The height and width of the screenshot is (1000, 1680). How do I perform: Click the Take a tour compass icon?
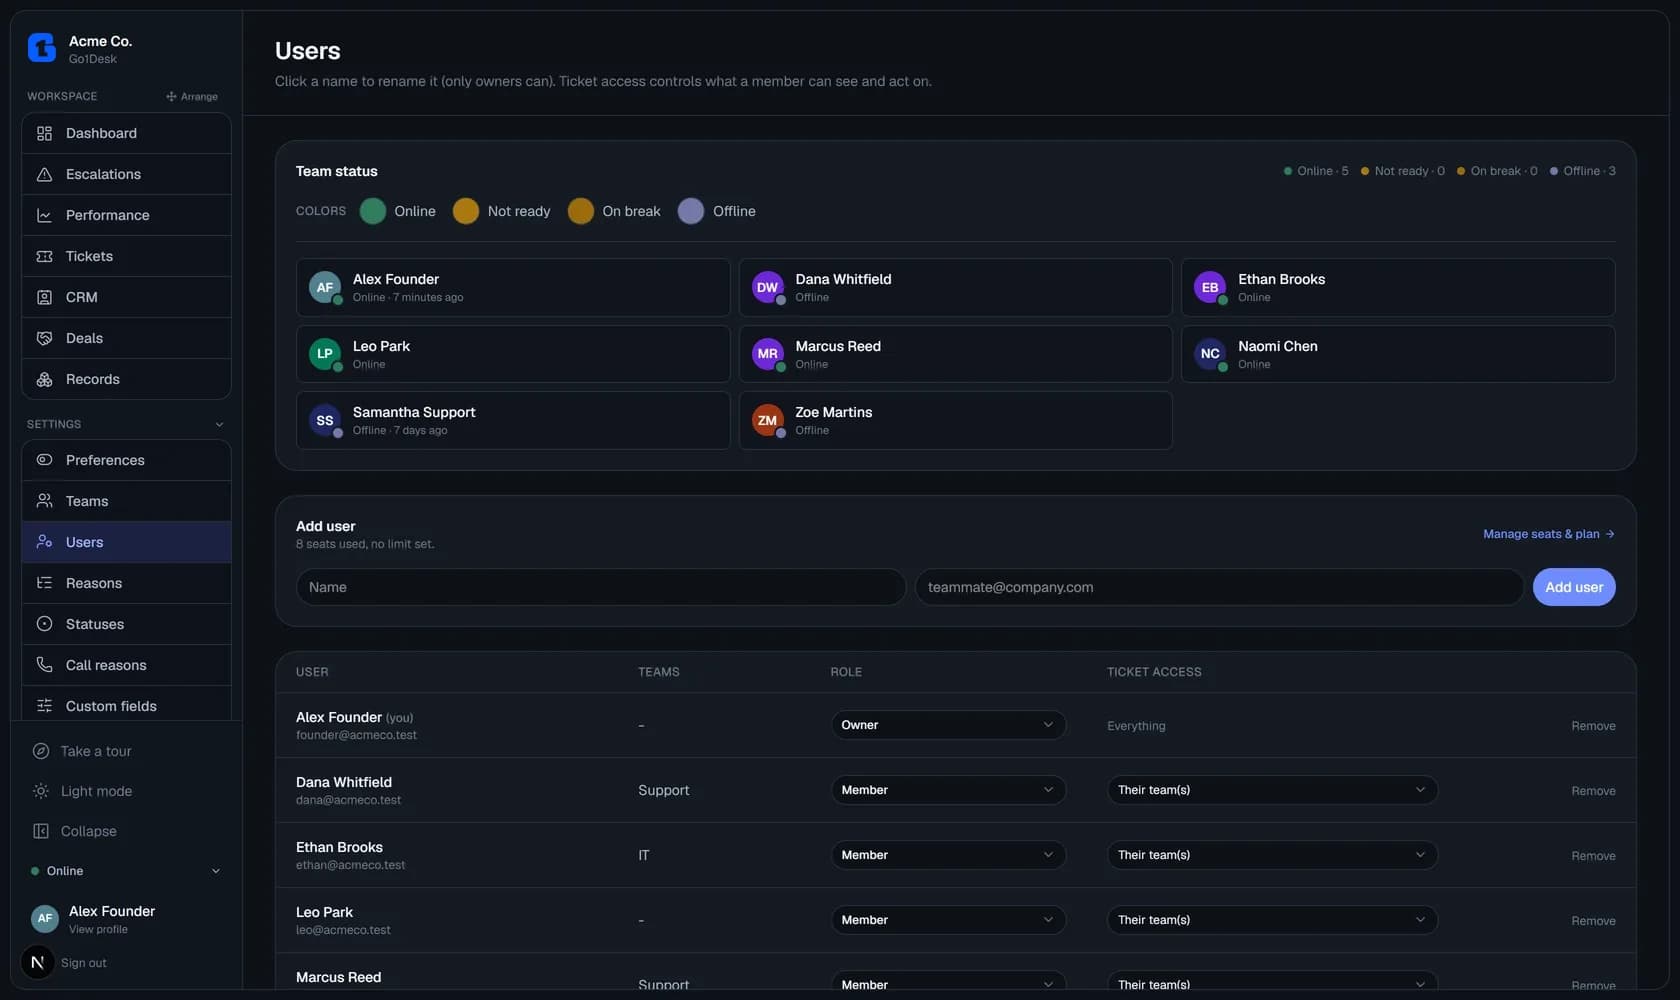click(41, 751)
